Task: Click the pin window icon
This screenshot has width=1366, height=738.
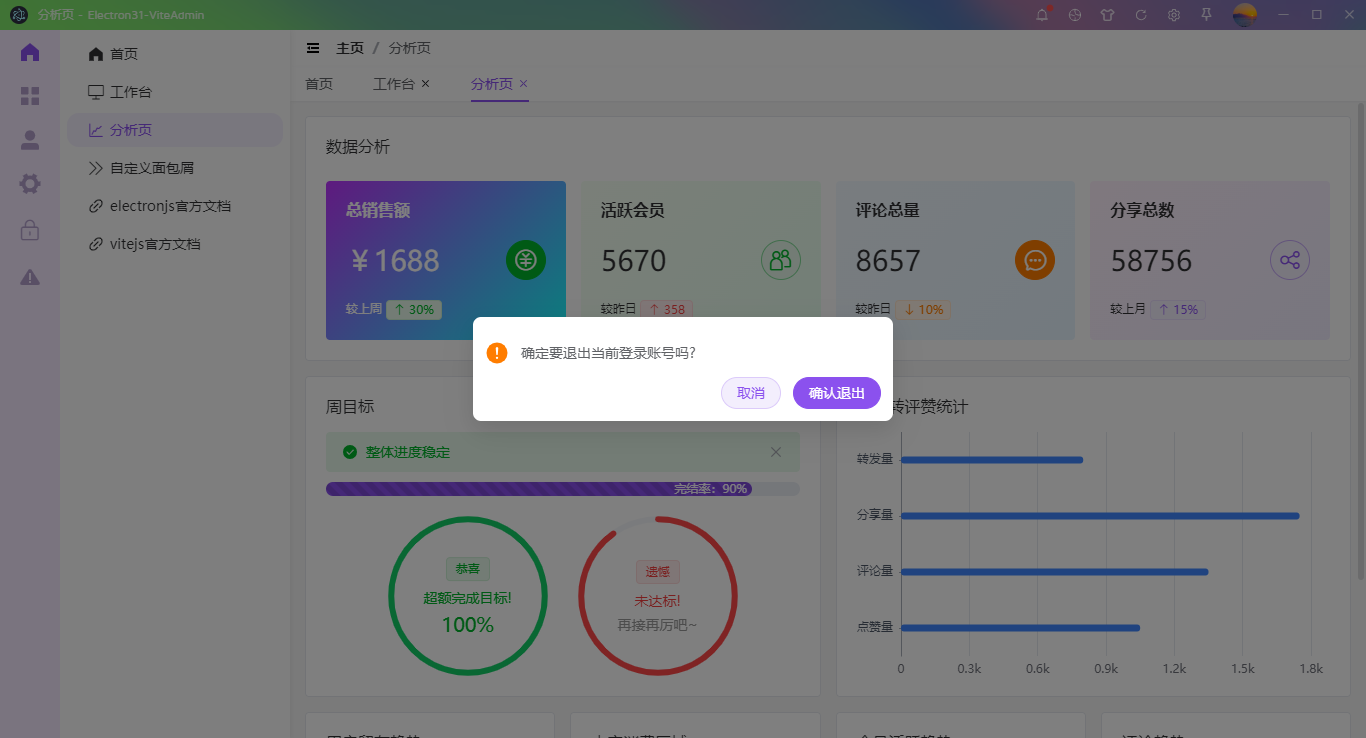Action: point(1207,15)
